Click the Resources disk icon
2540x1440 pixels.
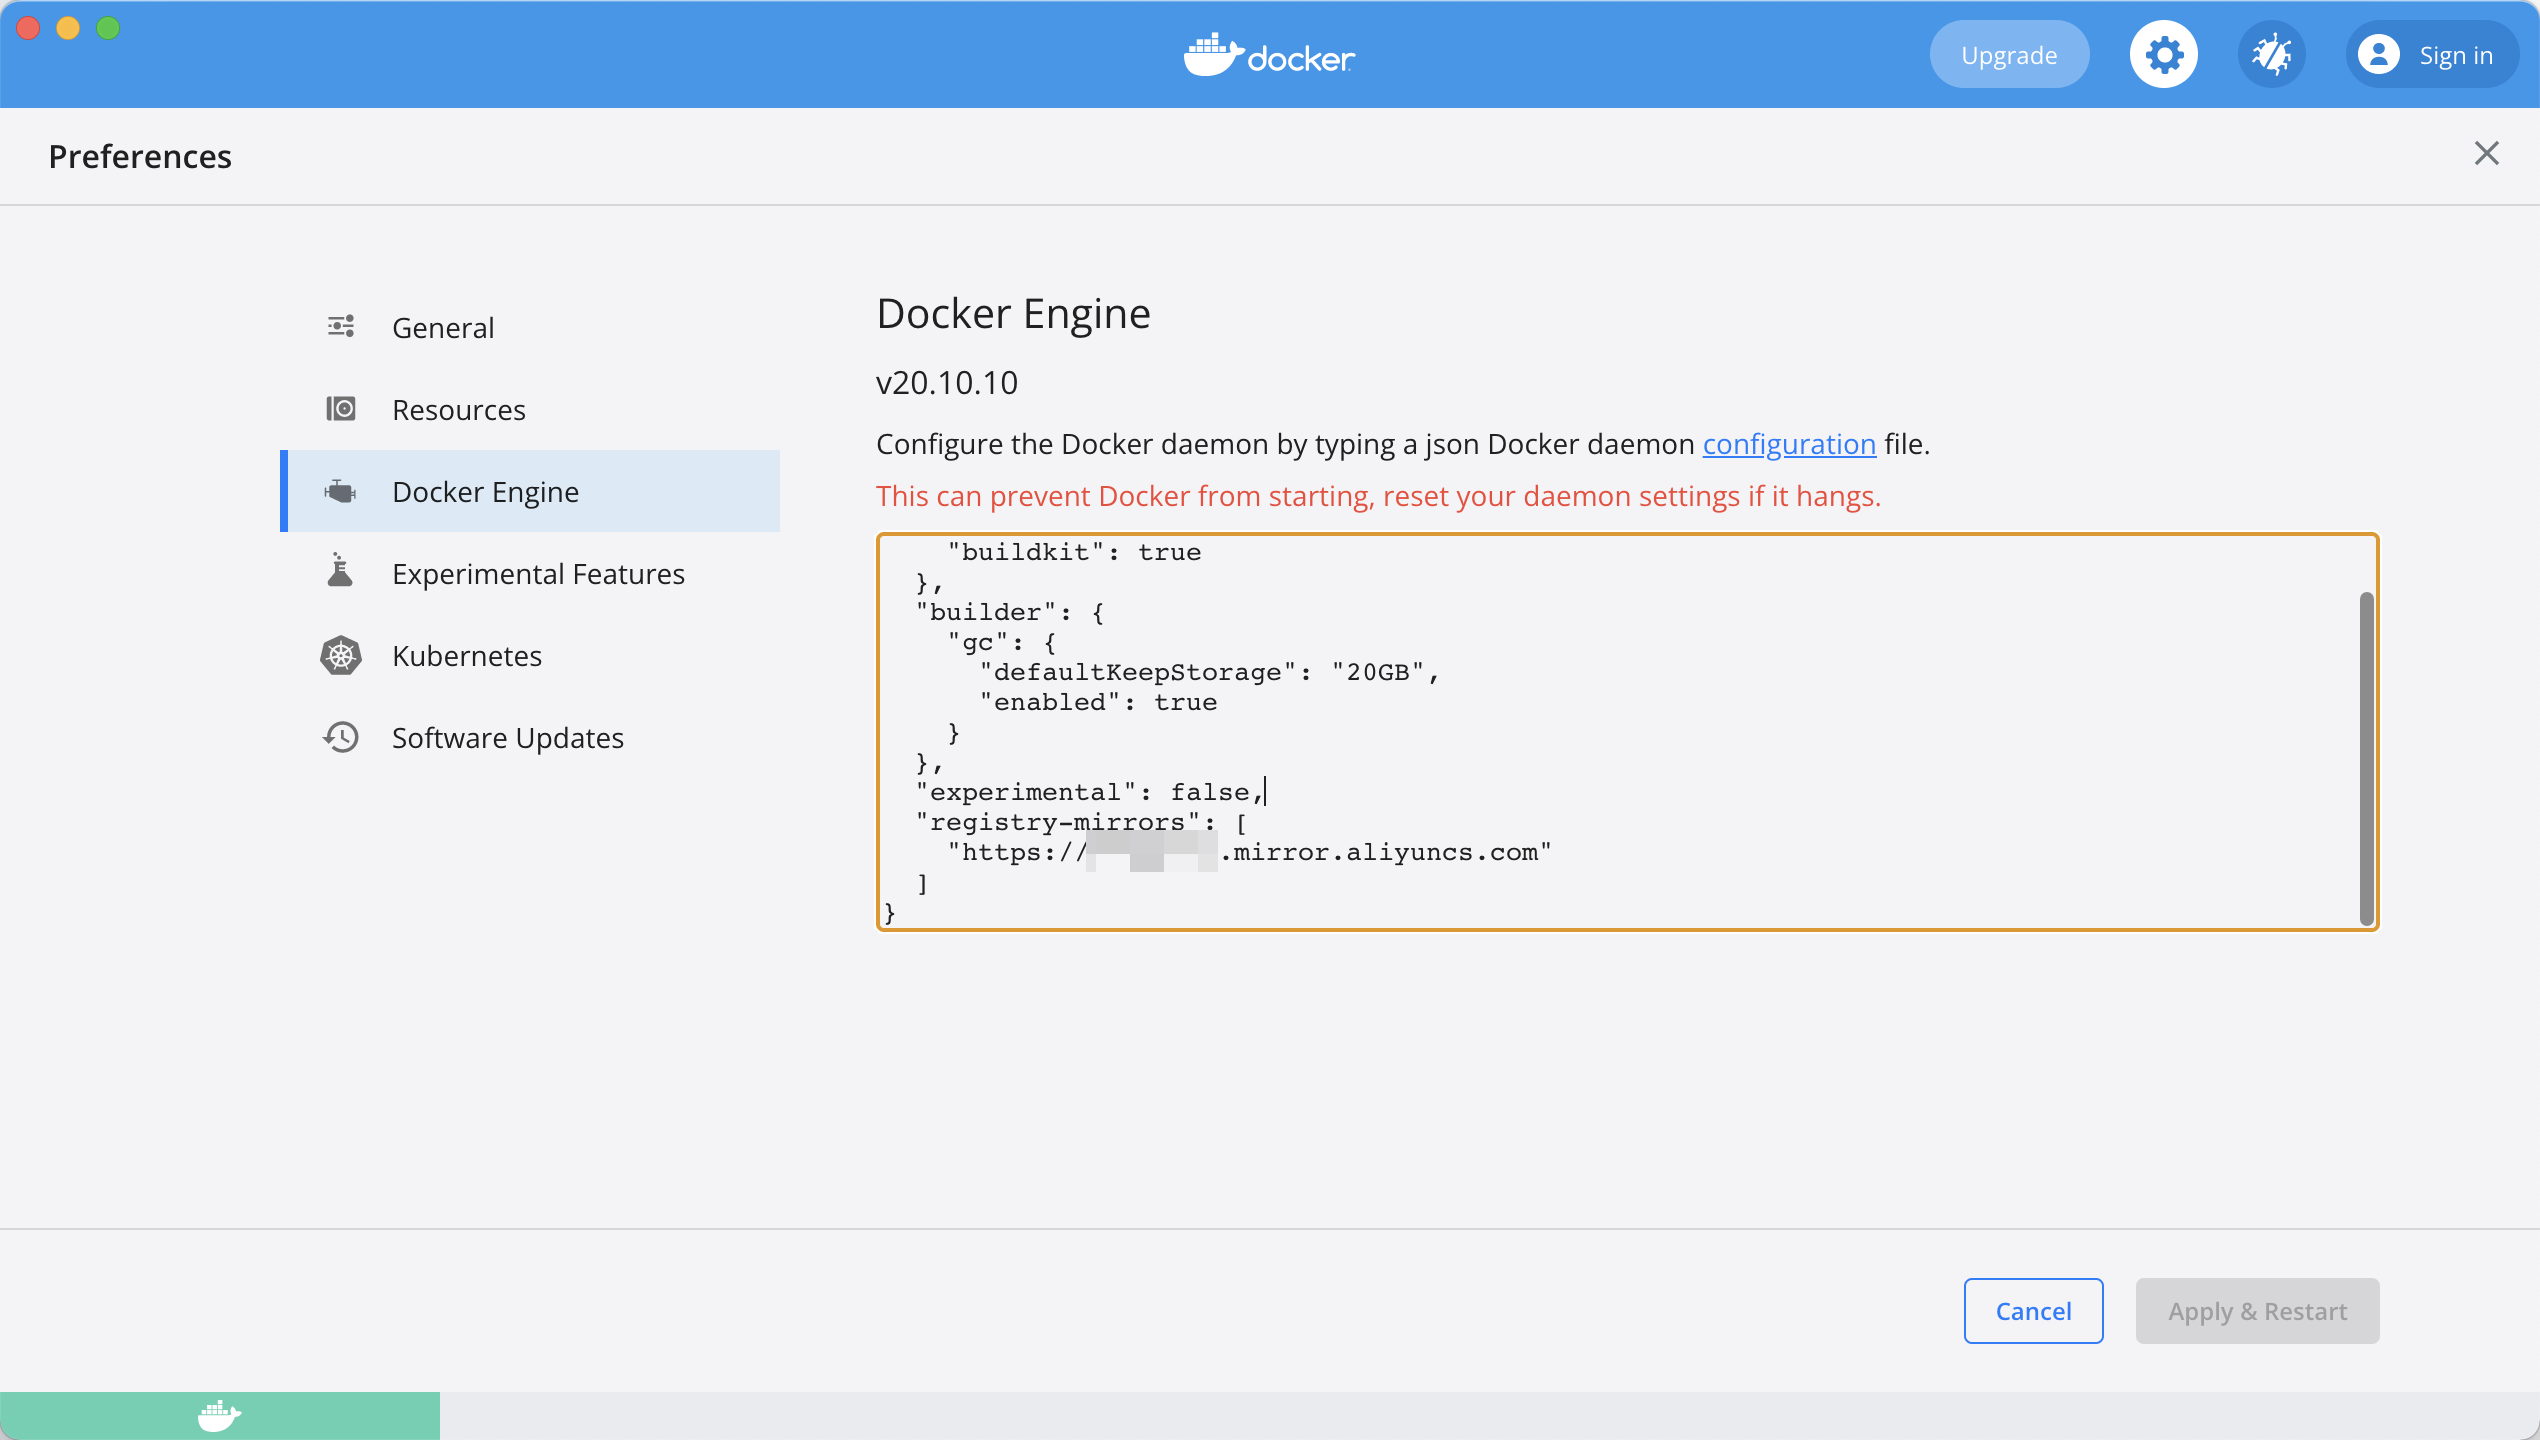pos(341,409)
